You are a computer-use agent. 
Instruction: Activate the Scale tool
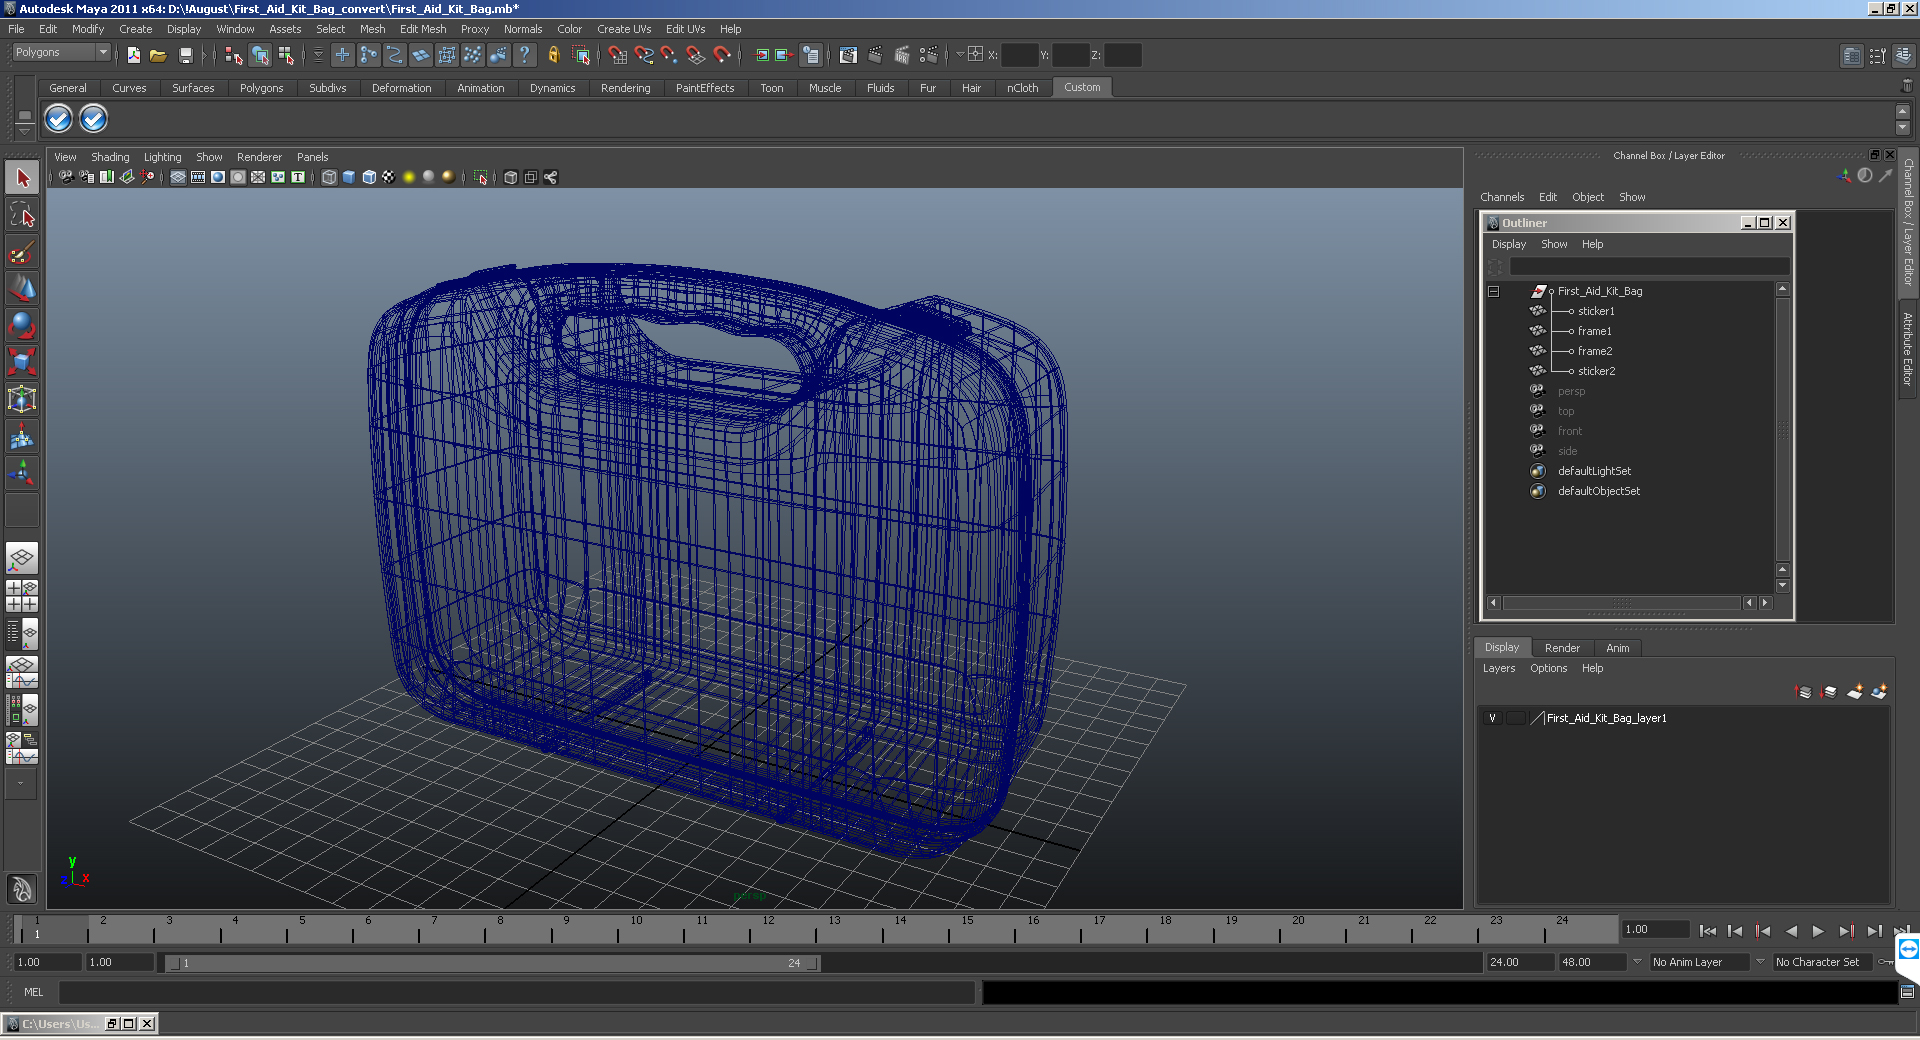coord(22,362)
